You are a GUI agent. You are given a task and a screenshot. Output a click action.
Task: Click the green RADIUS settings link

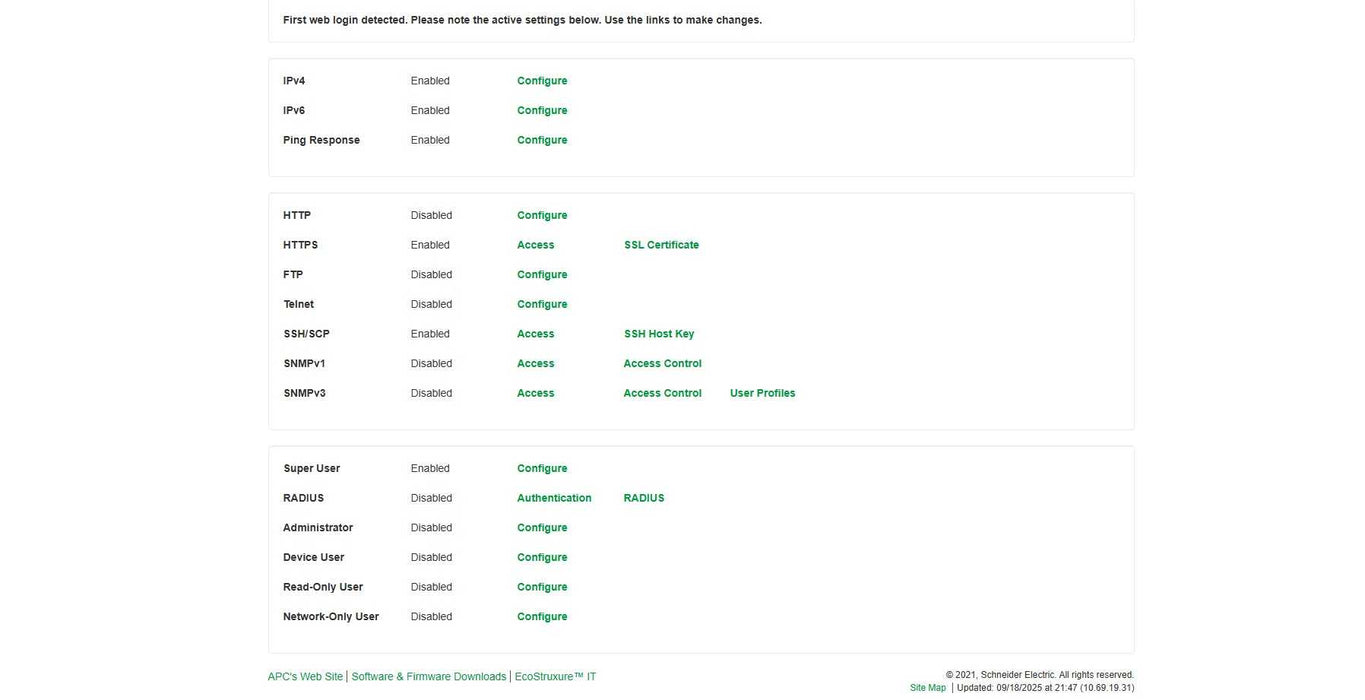coord(643,498)
